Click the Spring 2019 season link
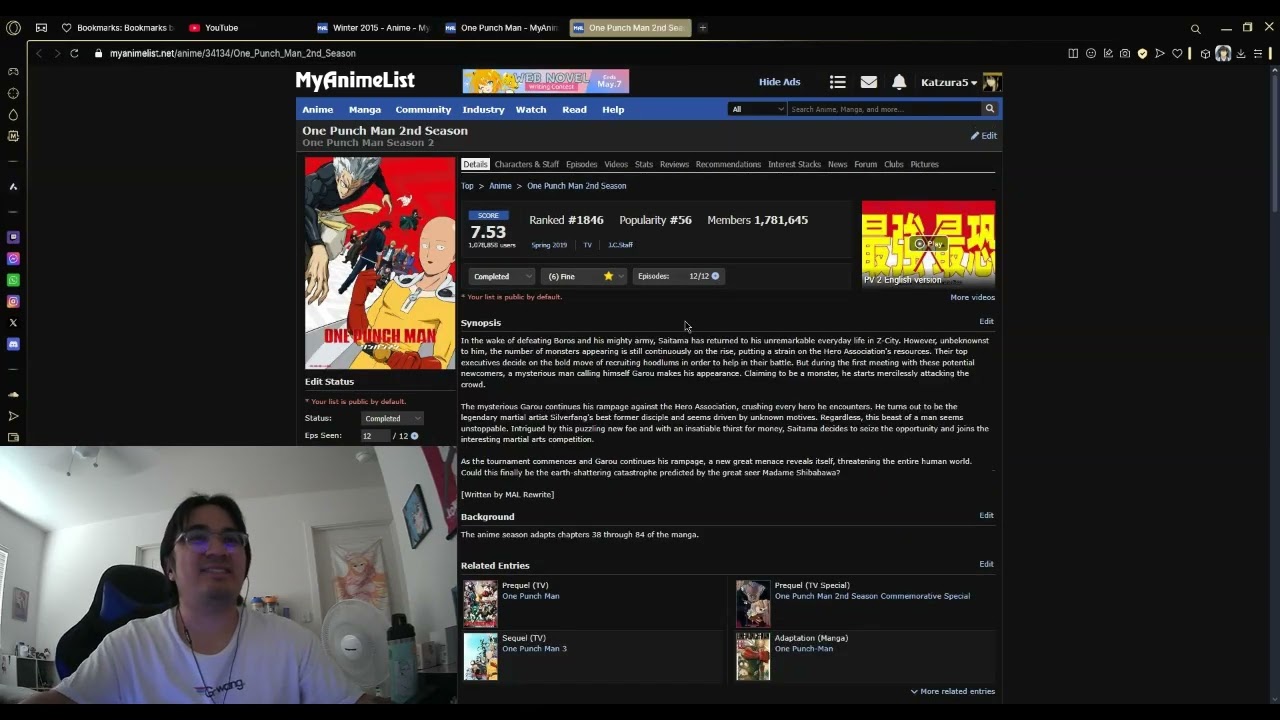The image size is (1280, 720). [x=549, y=245]
